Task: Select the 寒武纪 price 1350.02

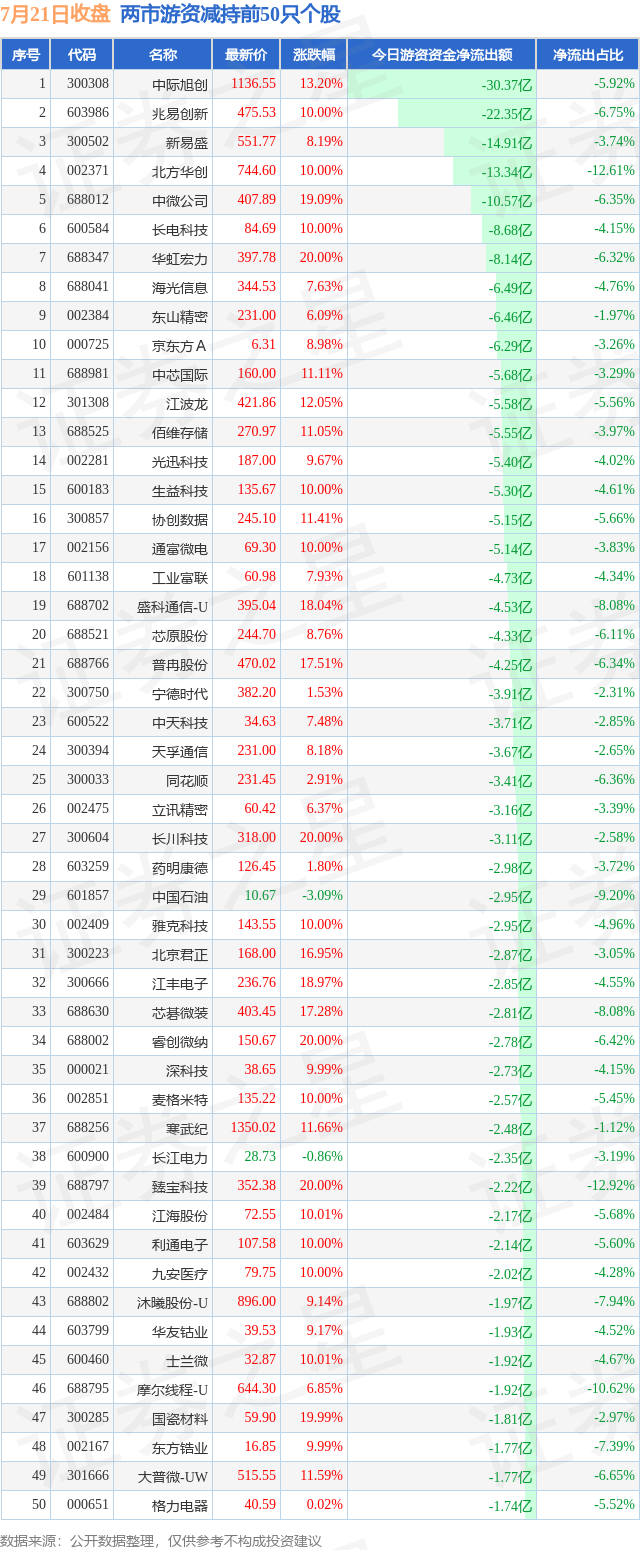Action: (253, 1127)
